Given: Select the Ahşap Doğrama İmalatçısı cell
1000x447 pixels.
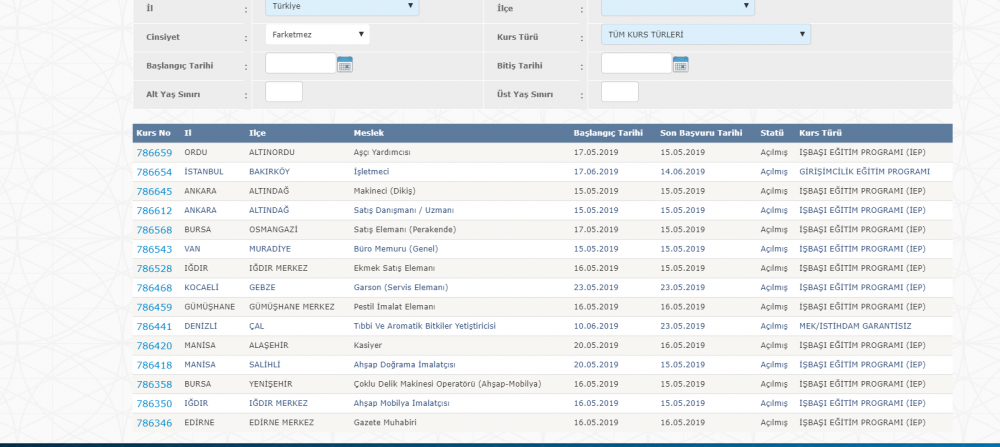Looking at the screenshot, I should click(404, 364).
